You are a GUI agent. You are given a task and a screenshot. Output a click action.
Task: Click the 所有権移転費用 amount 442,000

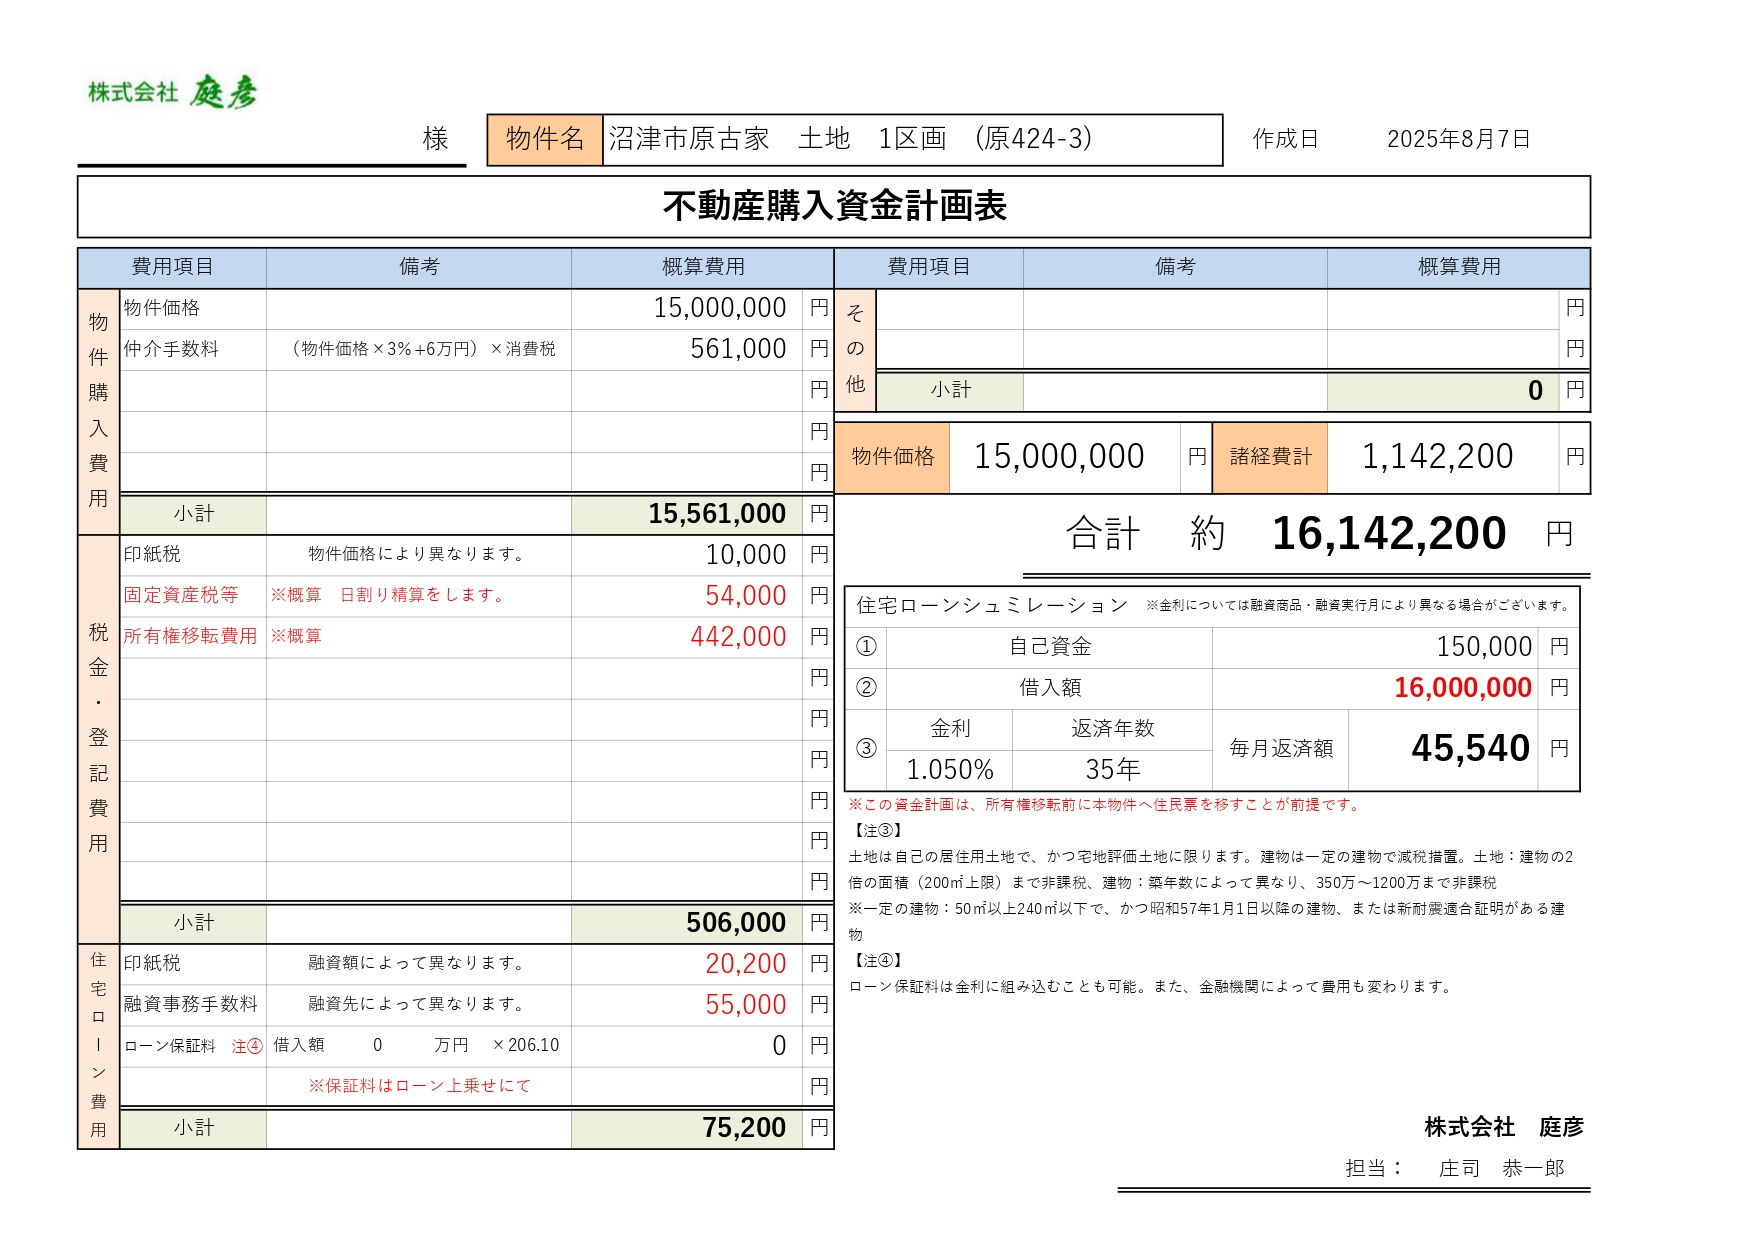point(738,637)
